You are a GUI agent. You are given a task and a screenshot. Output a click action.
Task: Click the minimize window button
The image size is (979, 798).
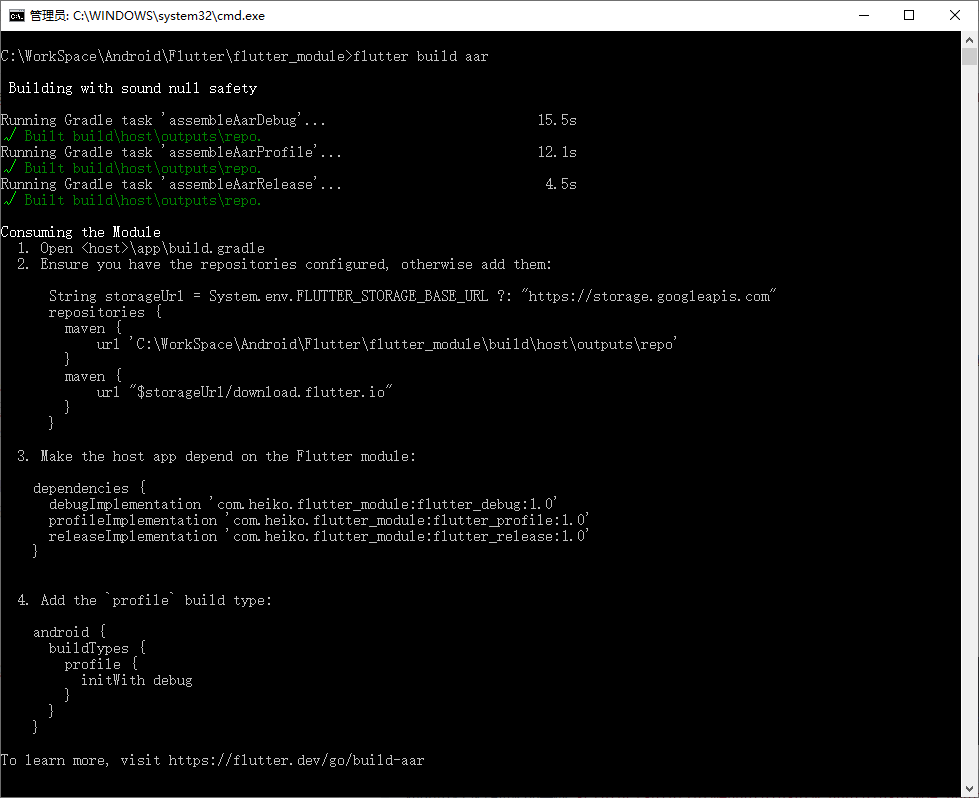864,15
